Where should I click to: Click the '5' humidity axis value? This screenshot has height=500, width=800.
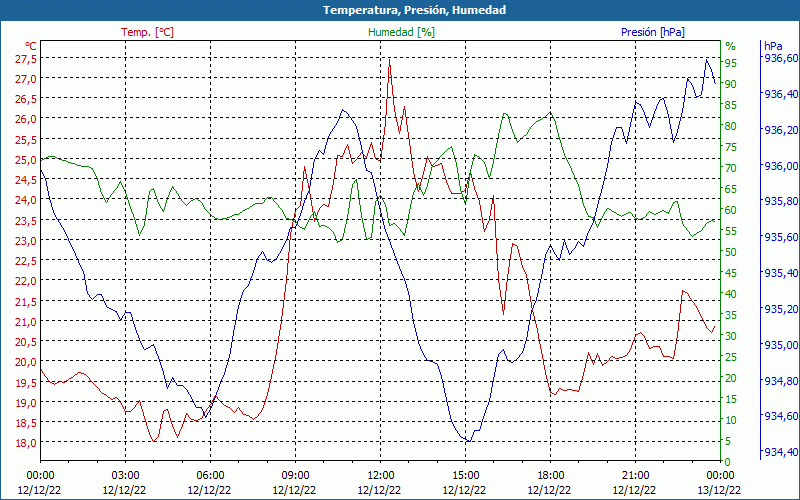click(x=728, y=441)
